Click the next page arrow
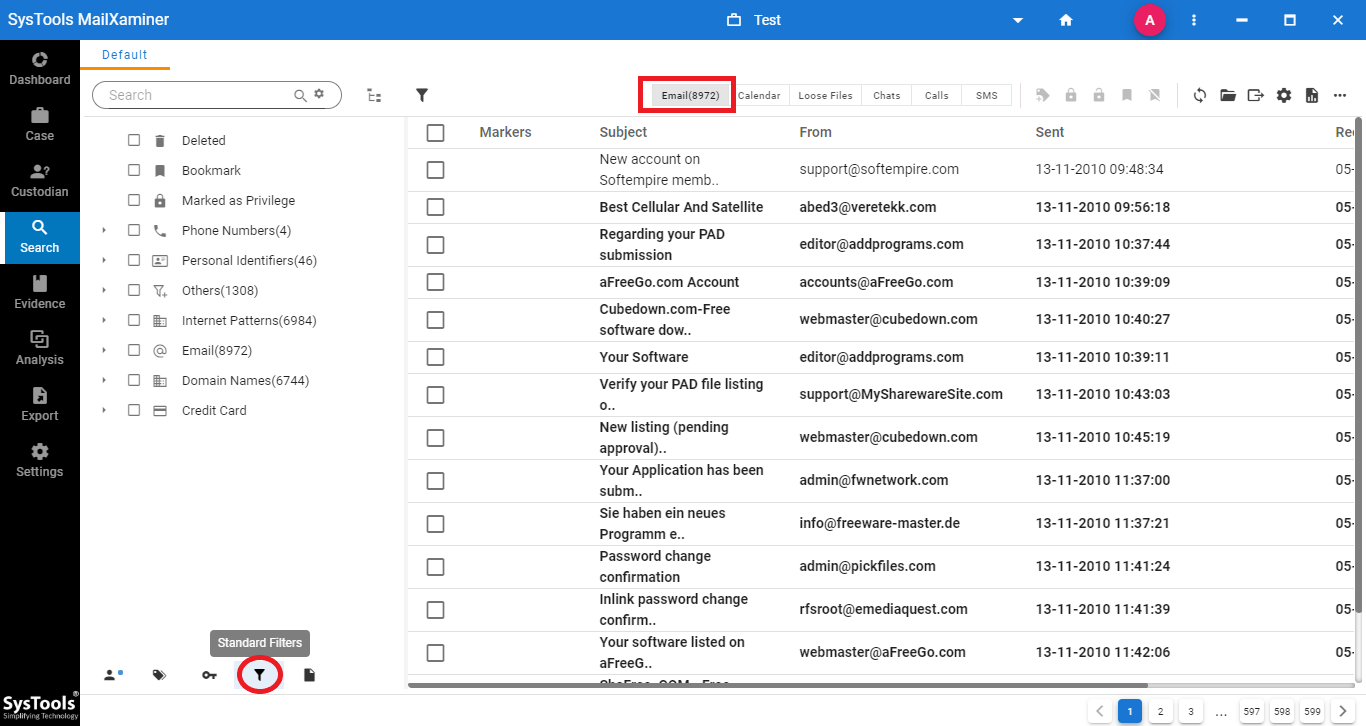 [1342, 712]
